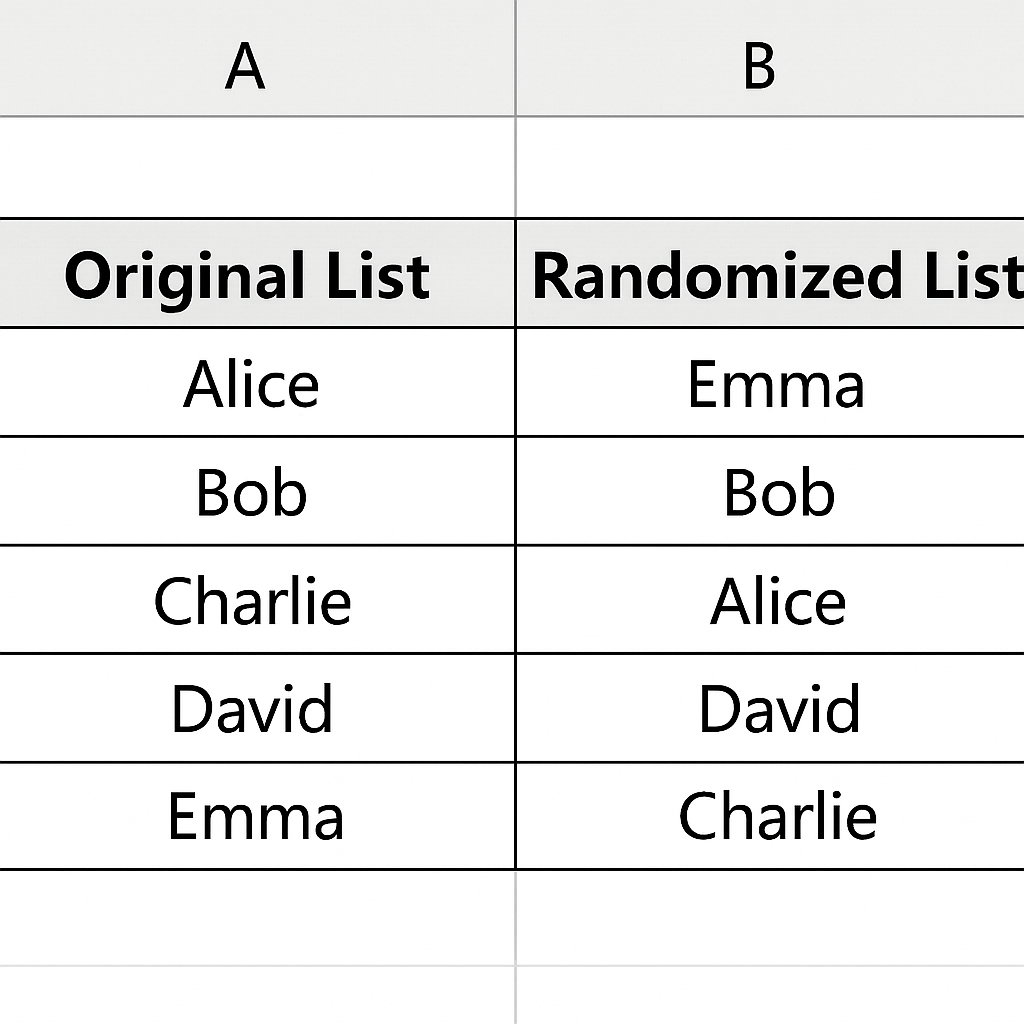Click David in the Randomized List column
This screenshot has height=1024, width=1024.
(779, 709)
